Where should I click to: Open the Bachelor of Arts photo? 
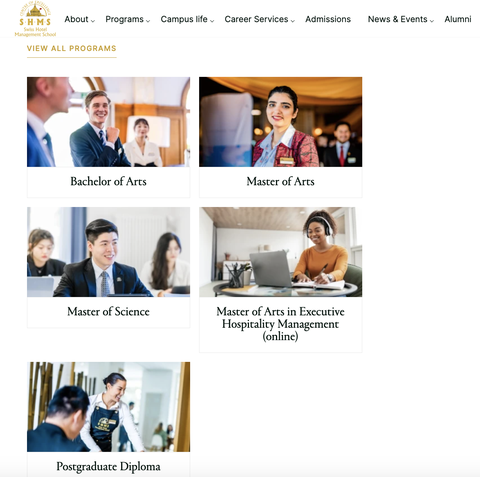(x=109, y=122)
